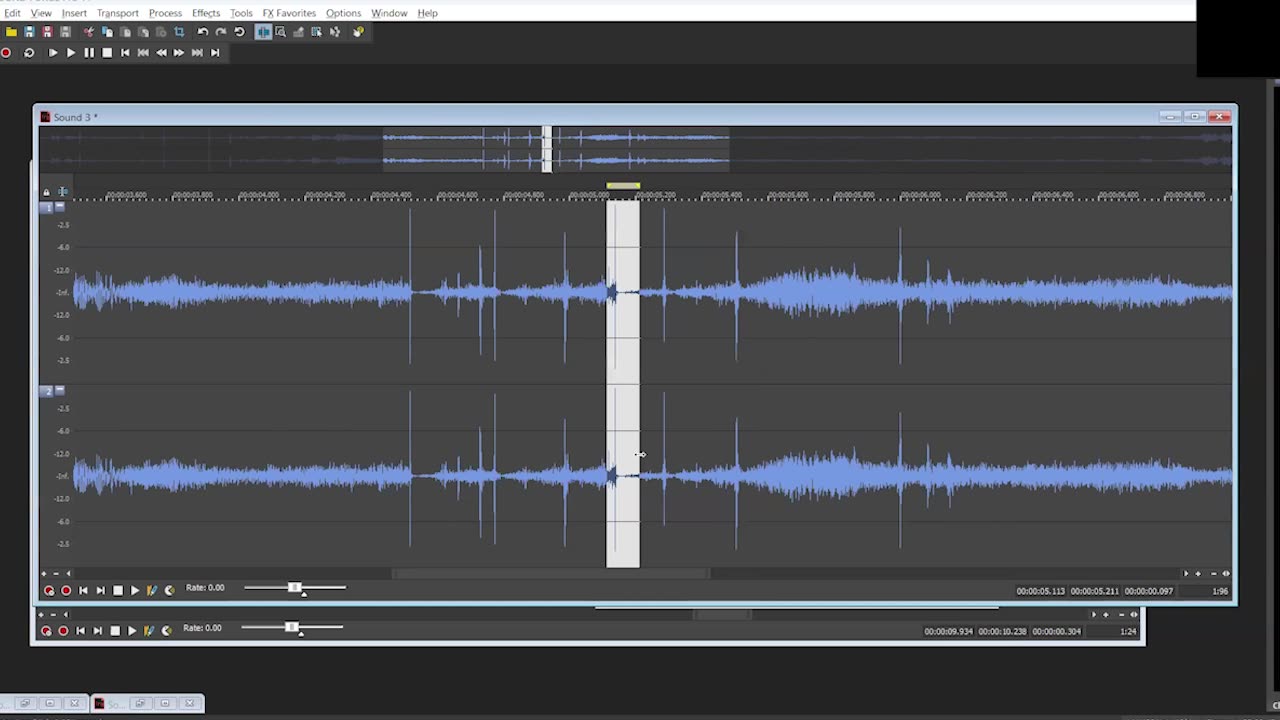This screenshot has height=720, width=1280.
Task: Play audio in the back window transport
Action: (x=132, y=631)
